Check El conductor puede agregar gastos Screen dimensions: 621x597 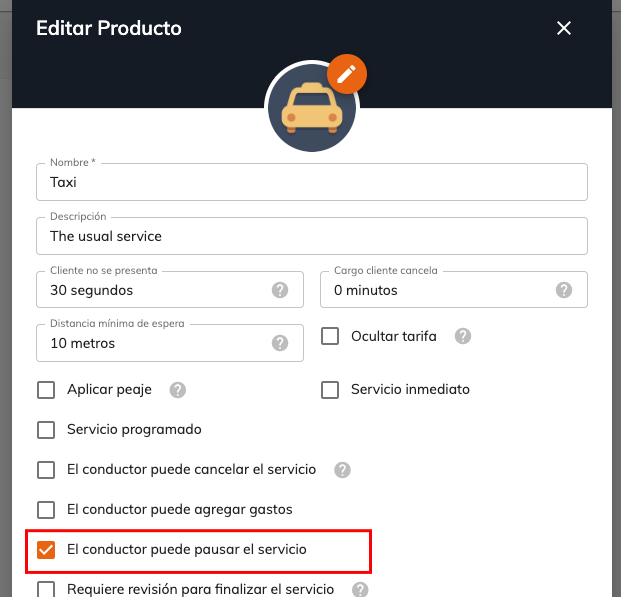(x=46, y=510)
